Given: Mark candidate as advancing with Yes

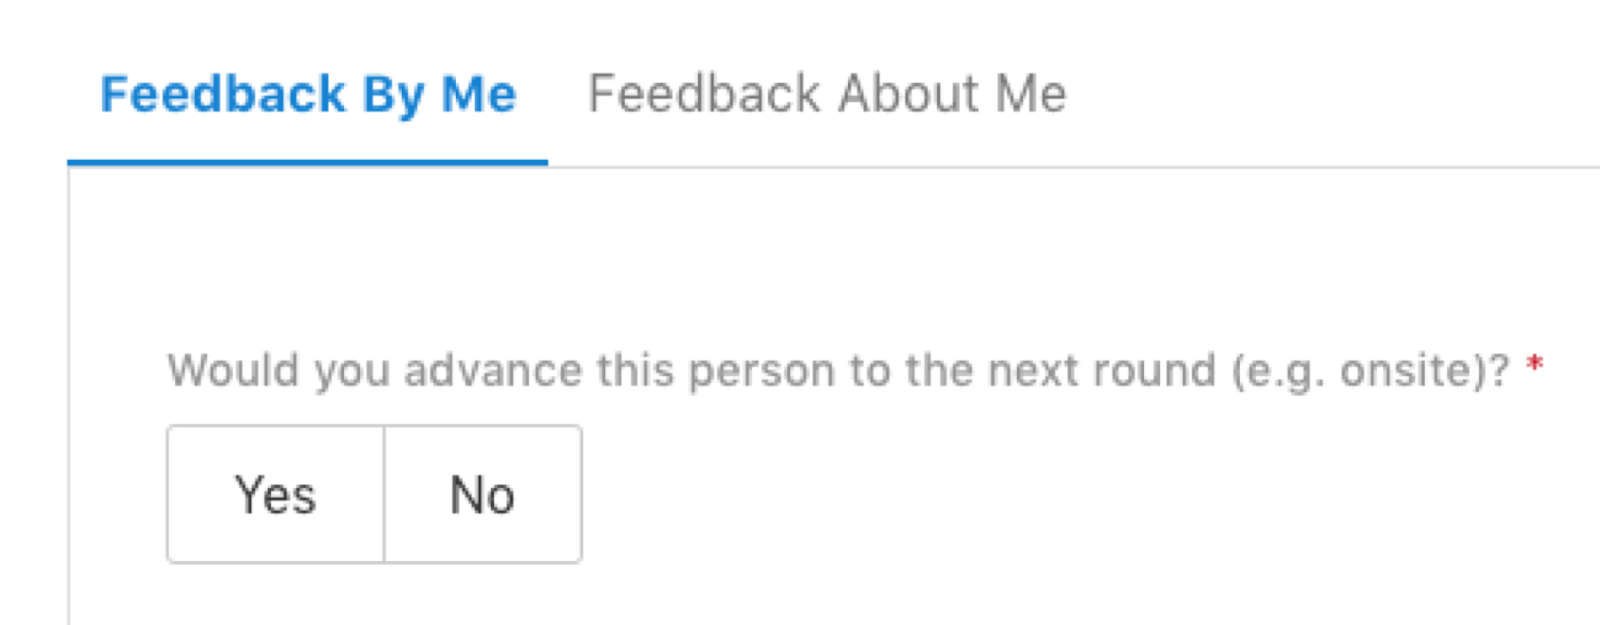Looking at the screenshot, I should coord(276,494).
